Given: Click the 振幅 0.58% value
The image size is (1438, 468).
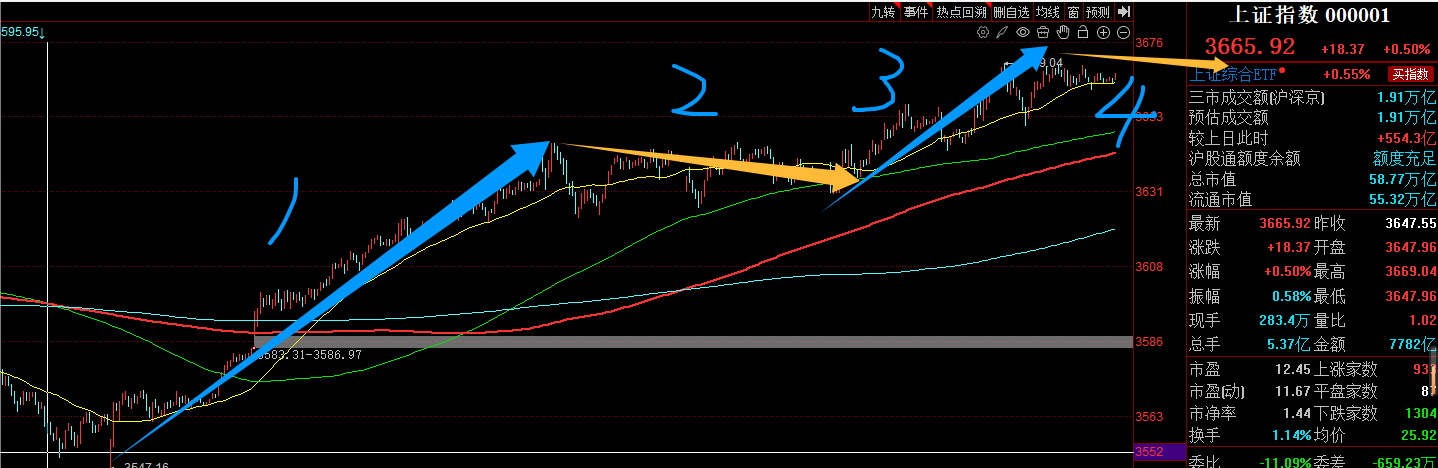Looking at the screenshot, I should (1290, 297).
